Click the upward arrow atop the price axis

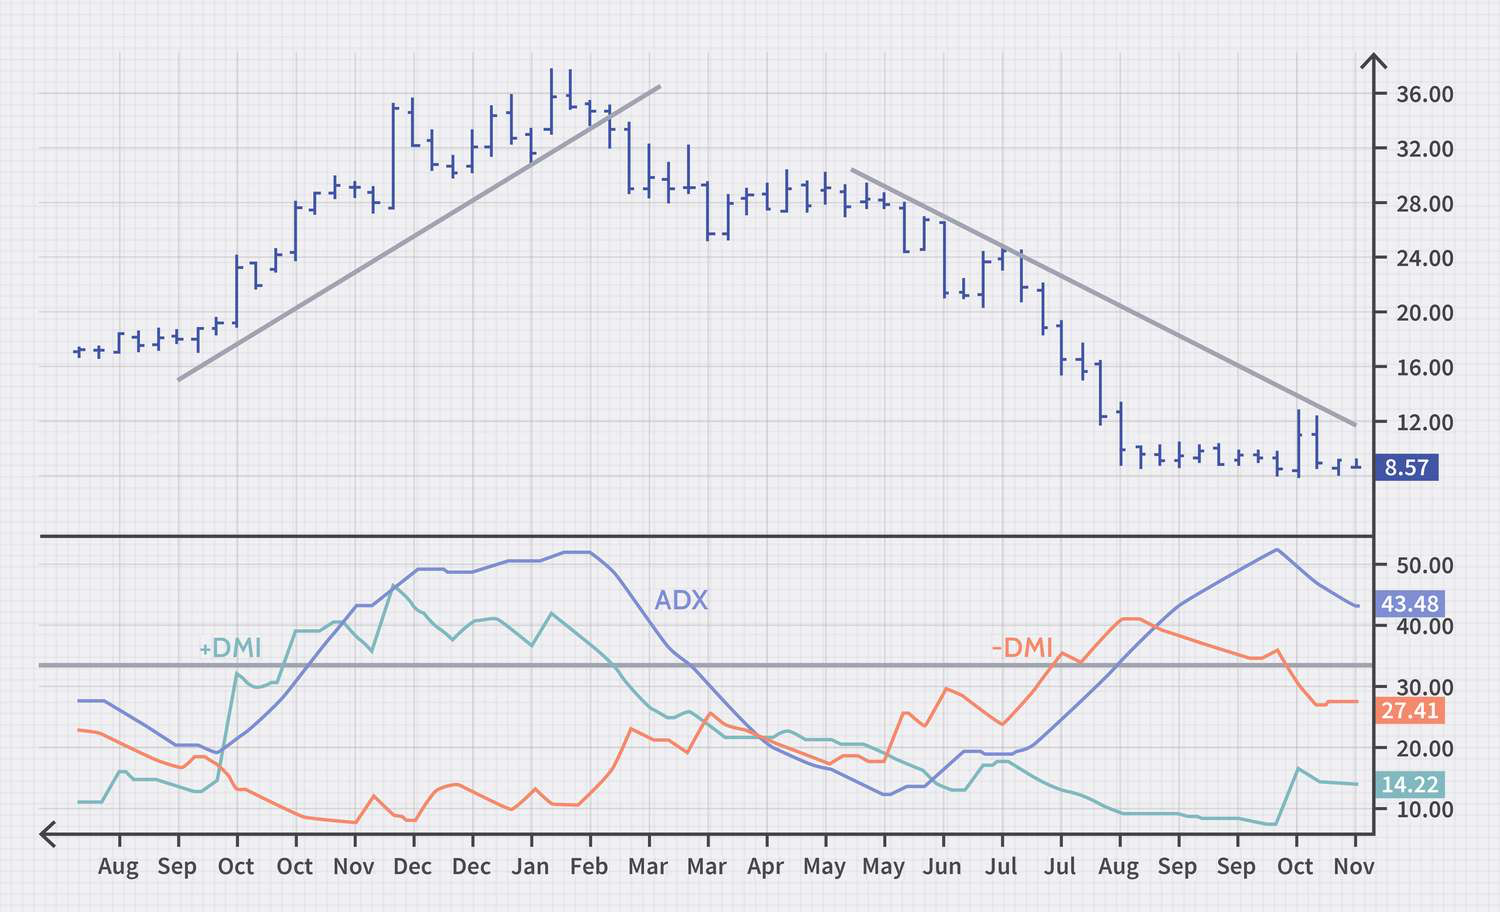click(x=1375, y=63)
